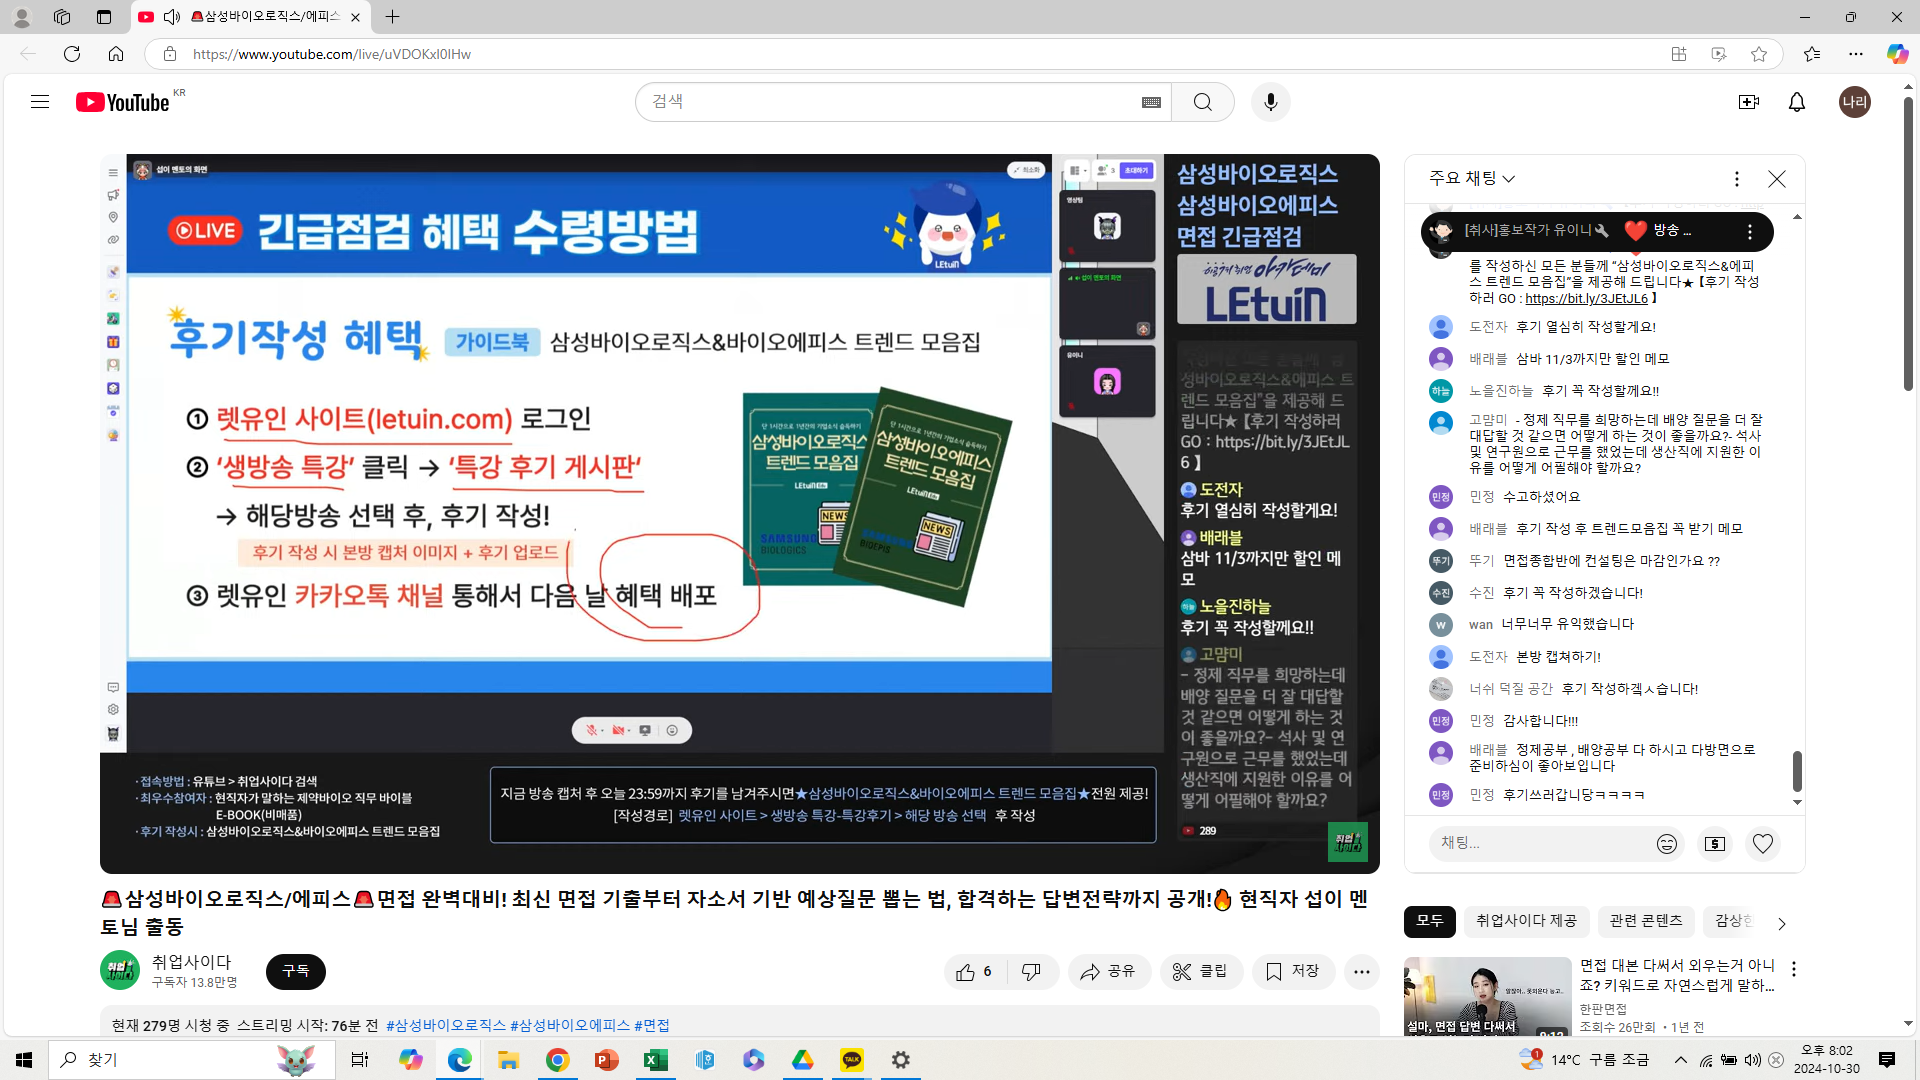
Task: Open more actions menu beside 저장
Action: [1361, 972]
